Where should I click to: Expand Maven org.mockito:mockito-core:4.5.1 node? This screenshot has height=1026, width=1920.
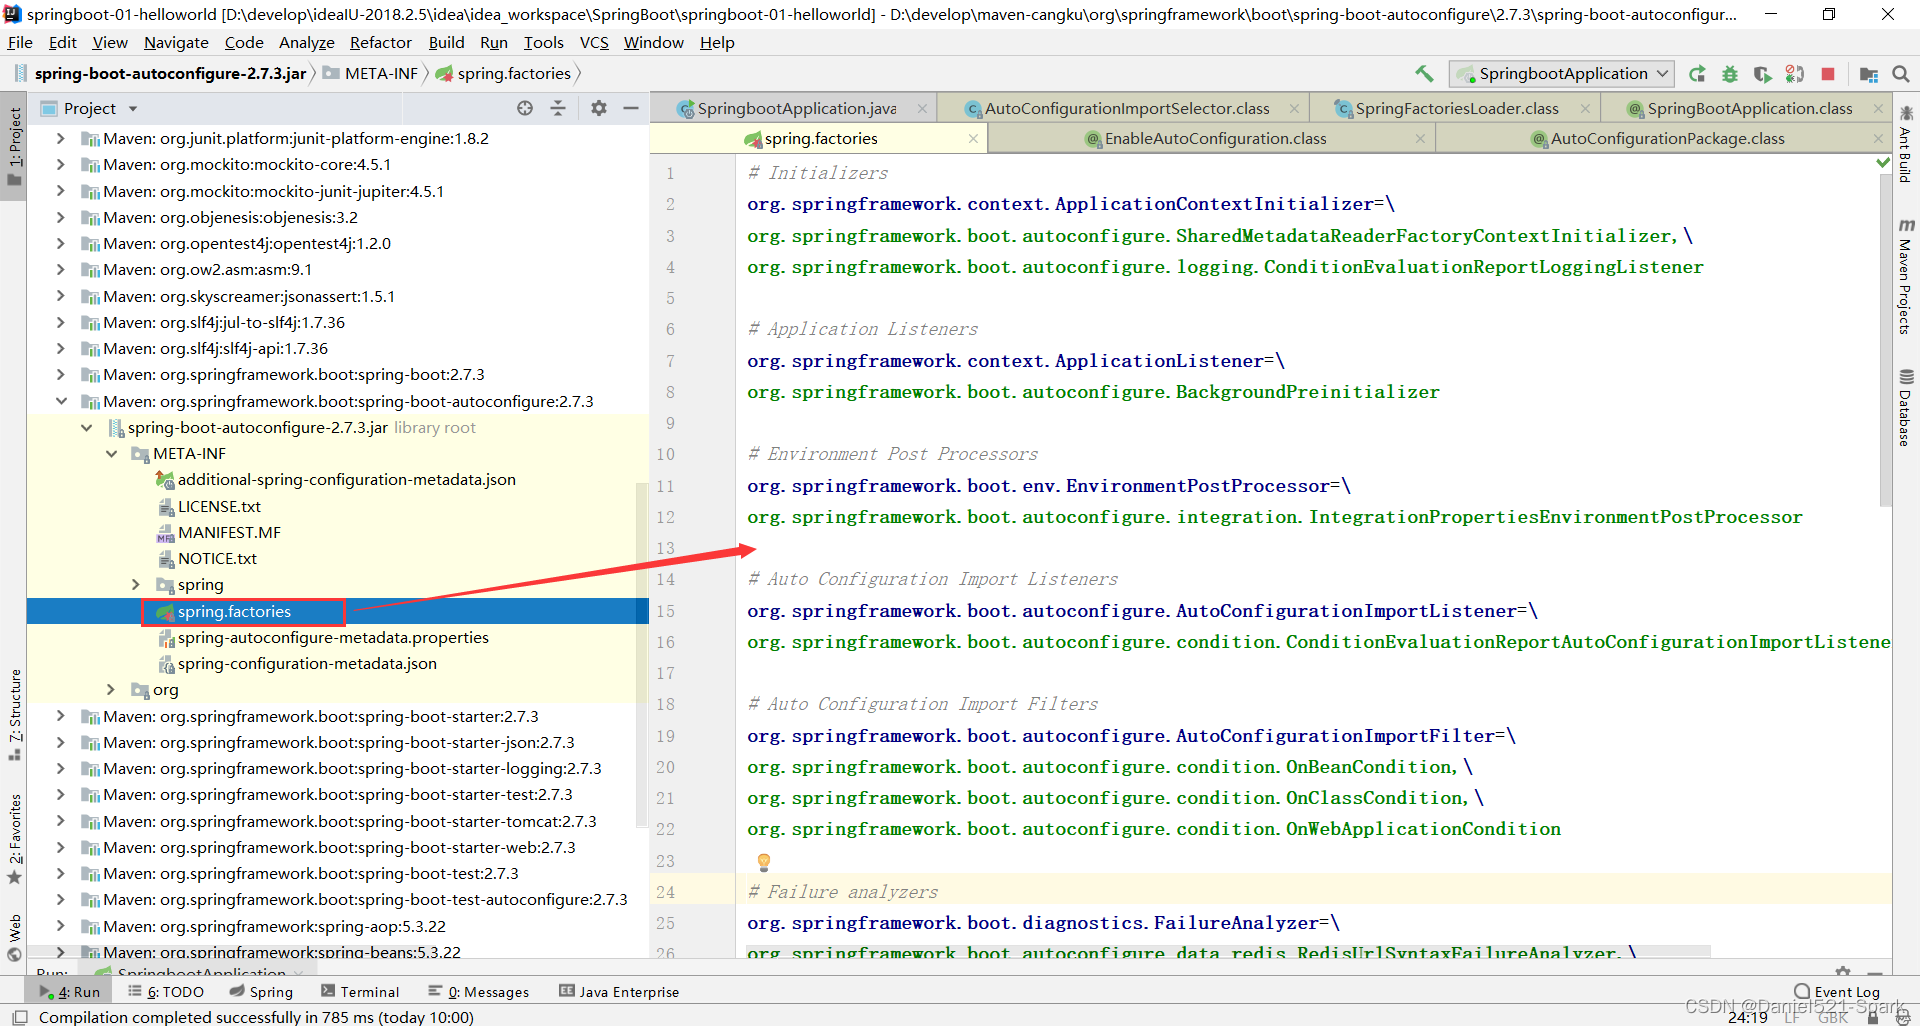click(x=61, y=164)
